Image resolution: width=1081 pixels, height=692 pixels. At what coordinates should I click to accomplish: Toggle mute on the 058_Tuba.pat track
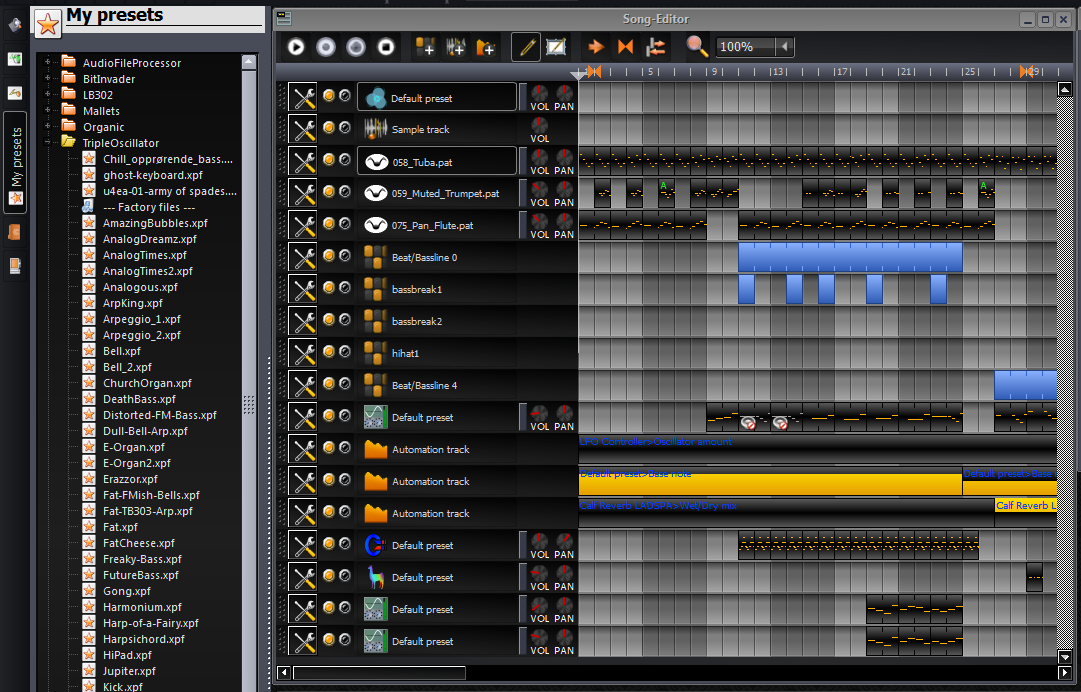329,161
